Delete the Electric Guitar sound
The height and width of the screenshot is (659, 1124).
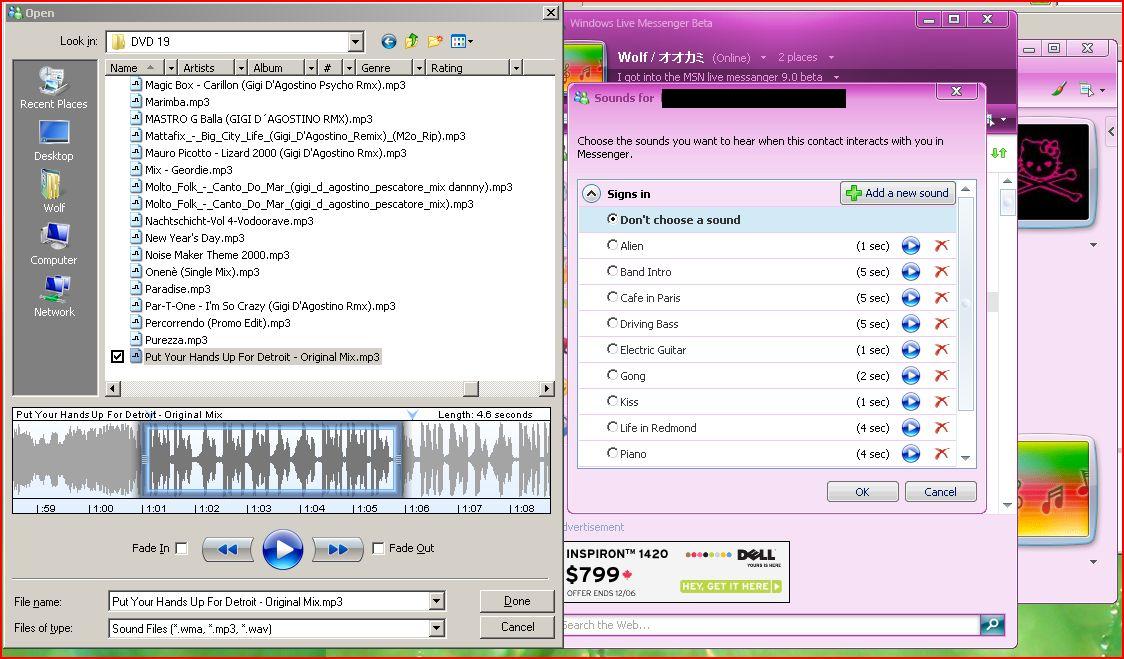coord(941,350)
